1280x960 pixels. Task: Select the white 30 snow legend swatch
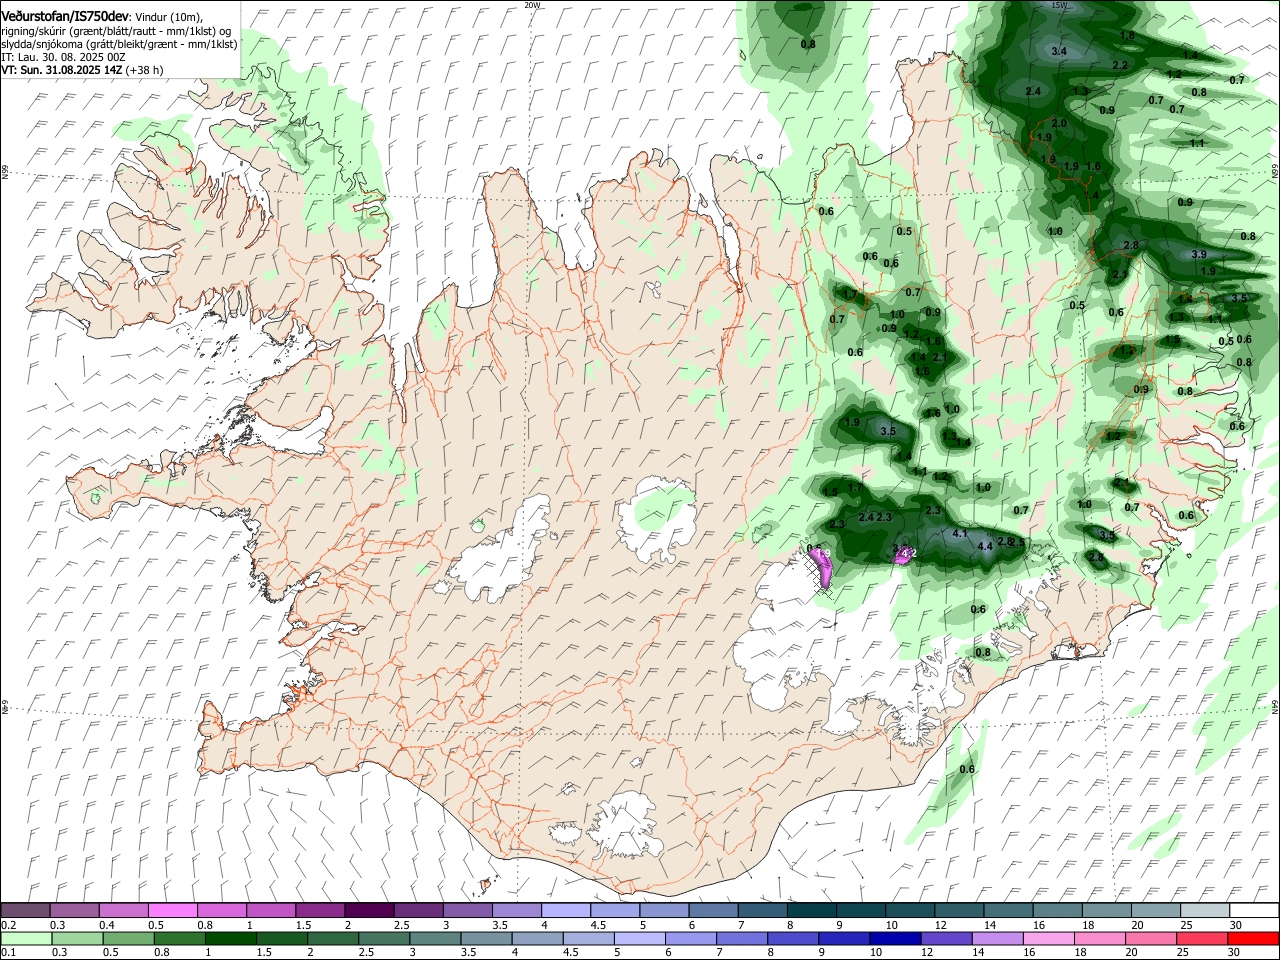1254,911
